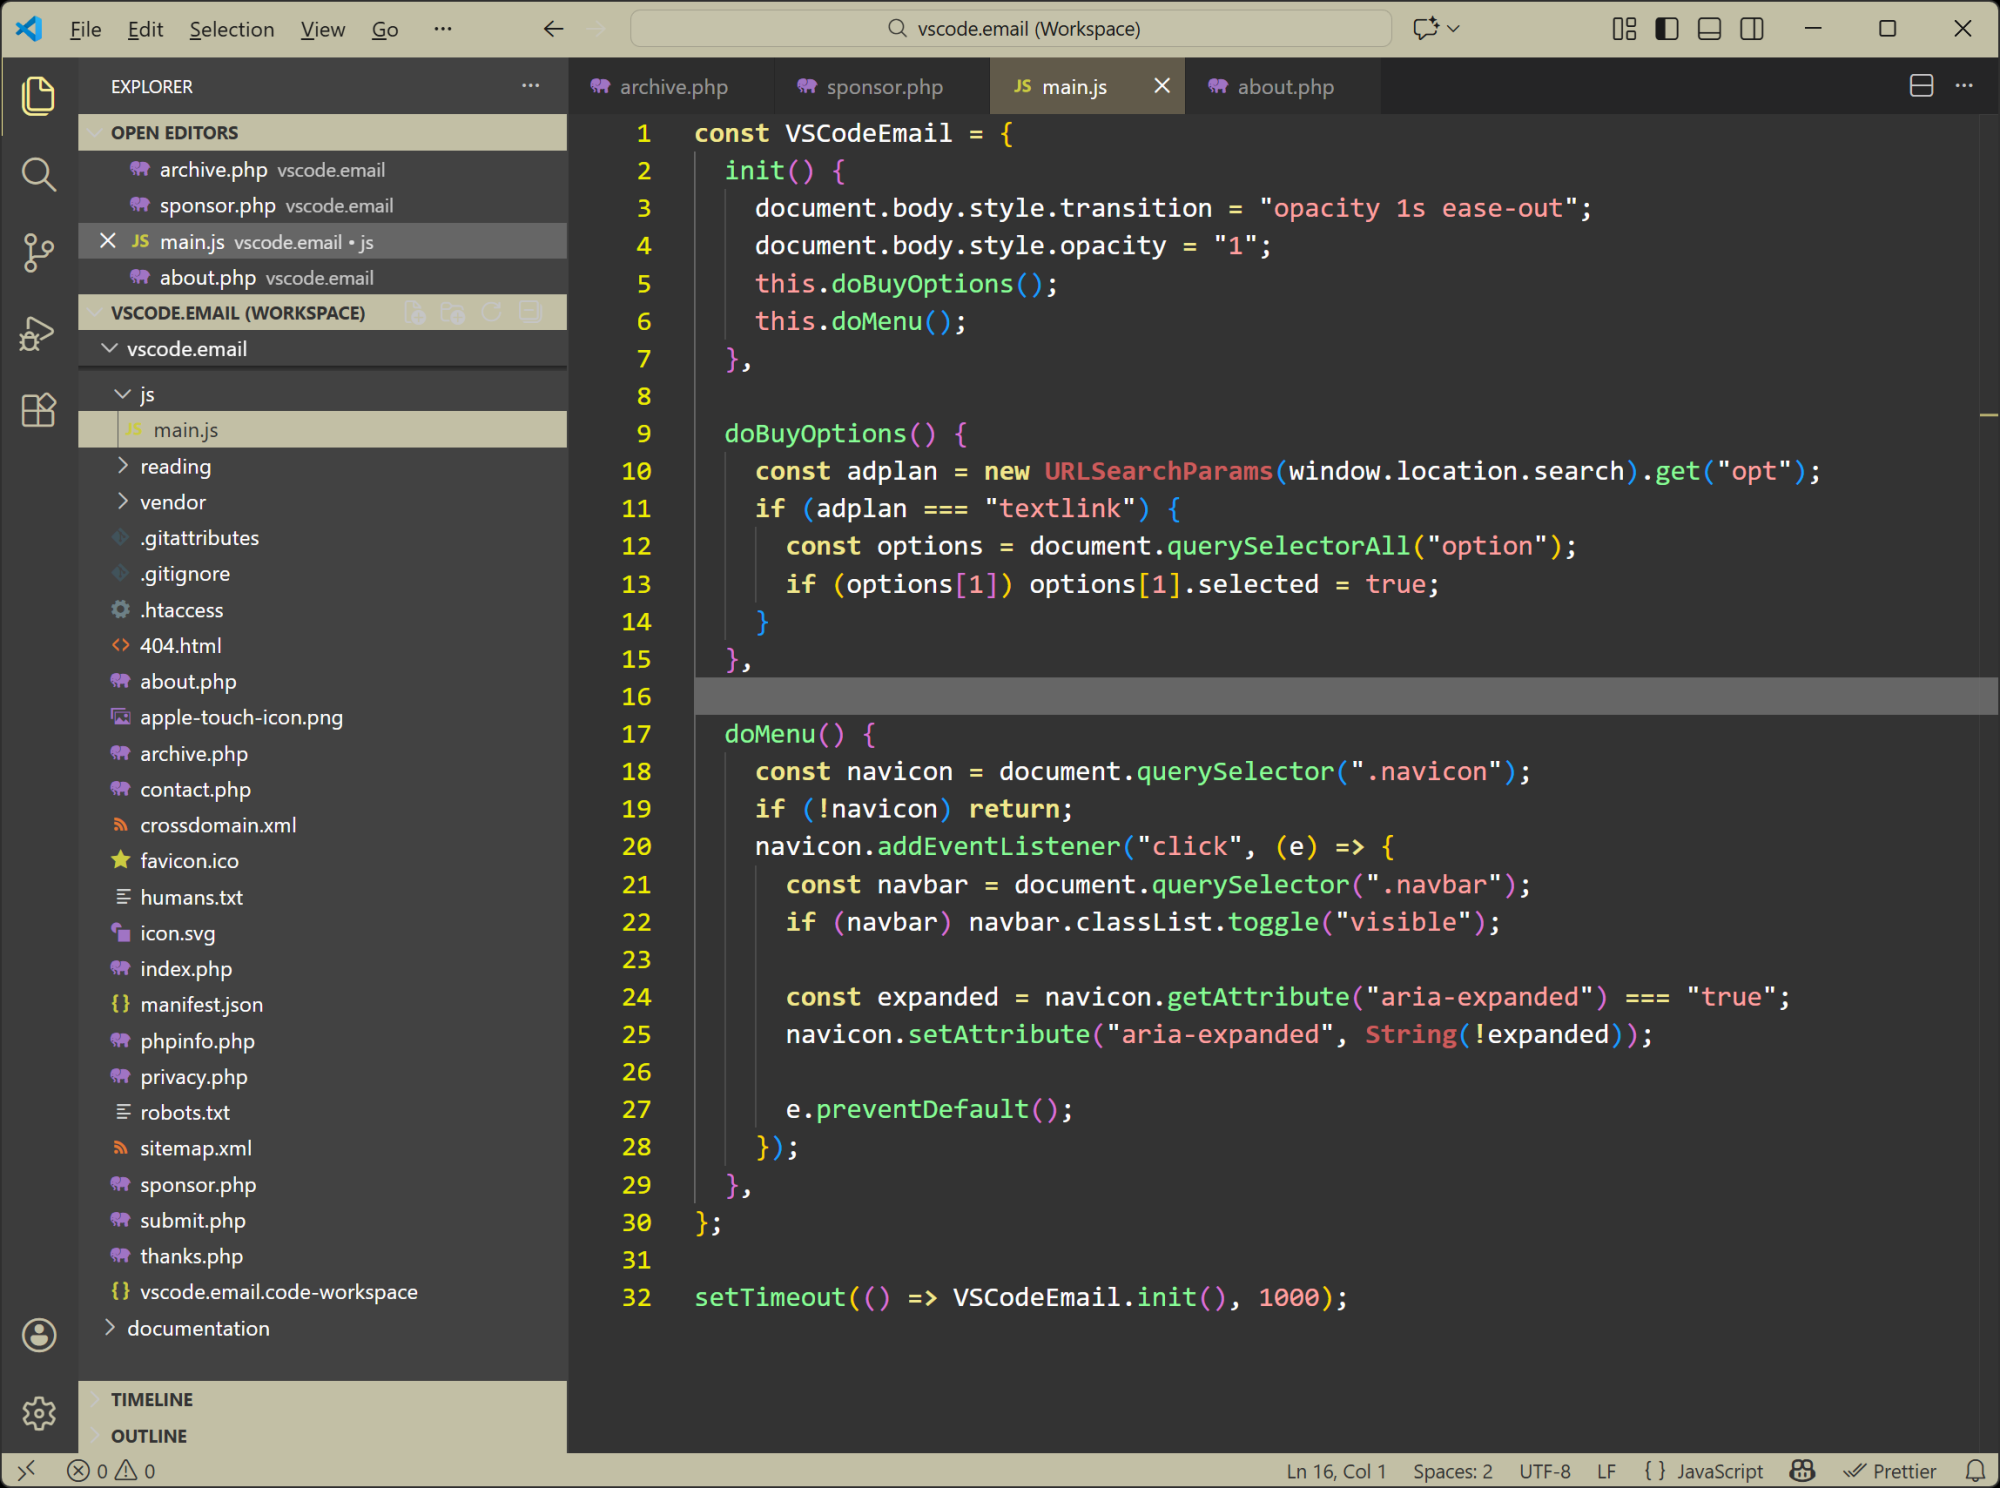Open the Selection menu
Screen dimensions: 2000x1488
(x=232, y=29)
